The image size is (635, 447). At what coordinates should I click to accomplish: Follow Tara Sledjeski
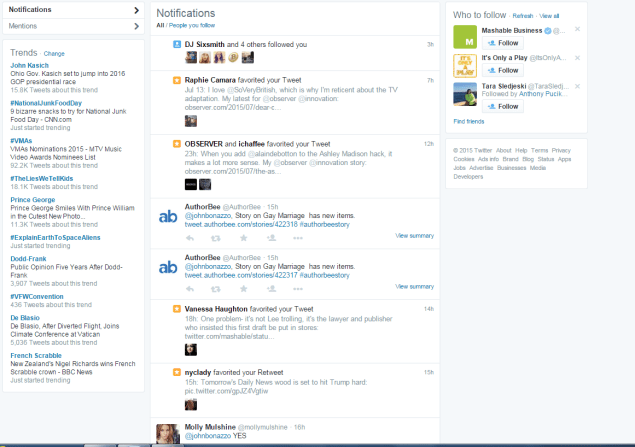point(503,106)
